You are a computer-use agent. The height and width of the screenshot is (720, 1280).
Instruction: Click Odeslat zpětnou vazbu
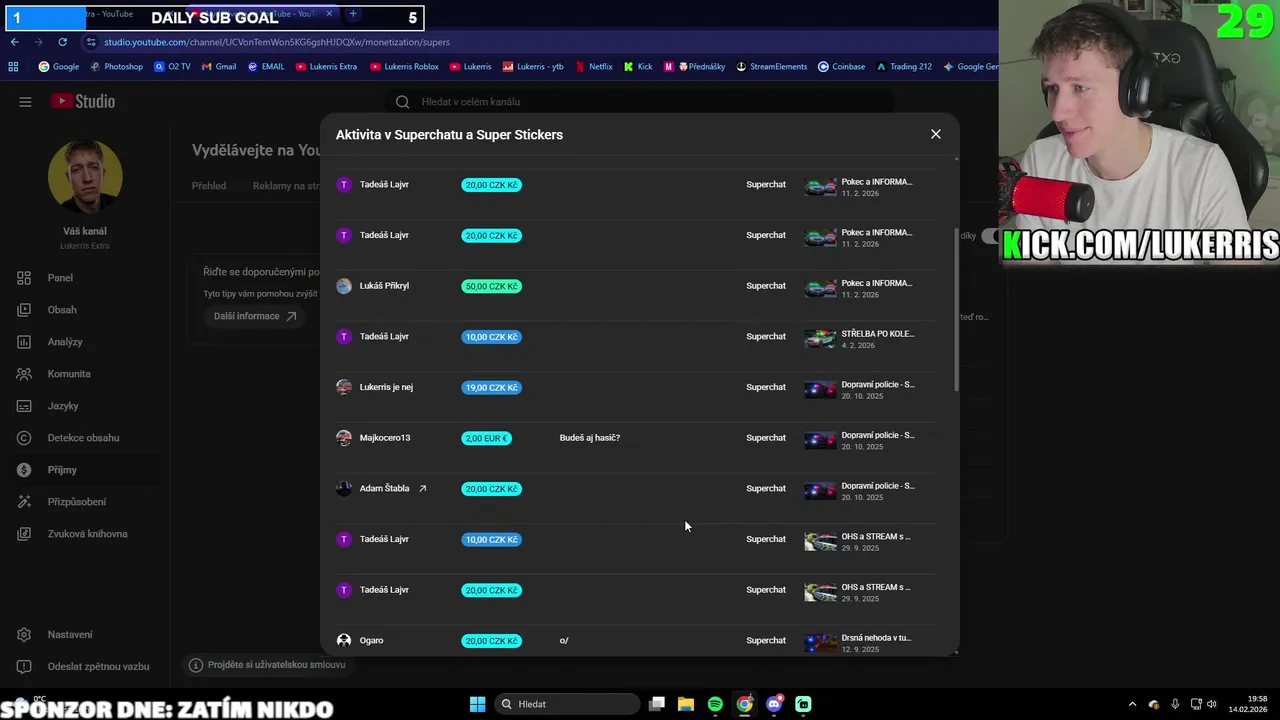point(98,666)
